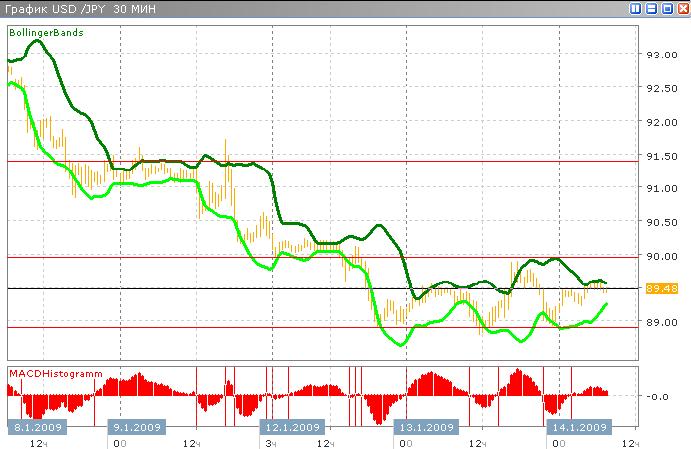This screenshot has width=691, height=449.
Task: Click the 8.1.2009 date marker
Action: [35, 427]
